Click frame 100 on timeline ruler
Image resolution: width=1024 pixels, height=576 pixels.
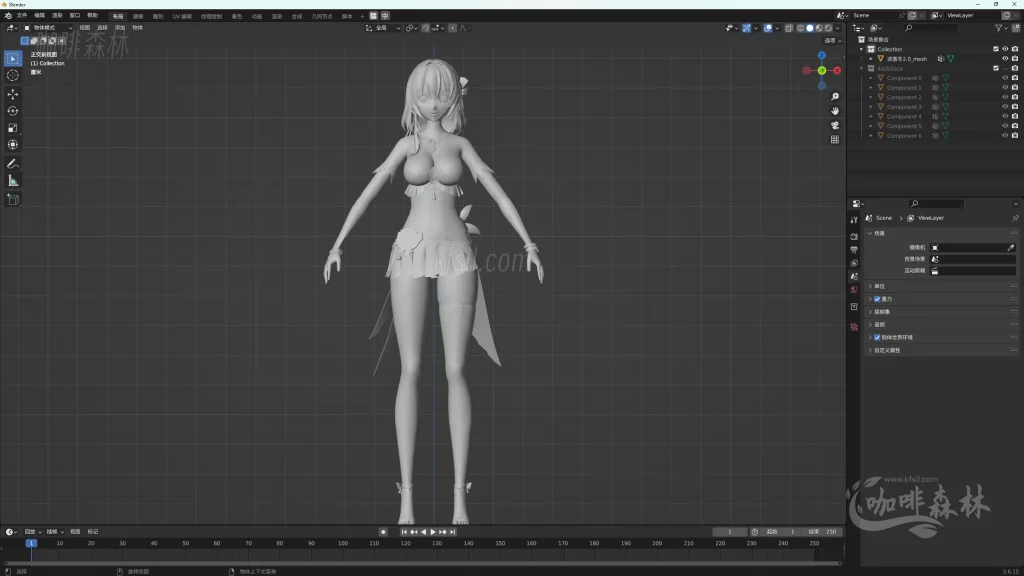coord(343,543)
